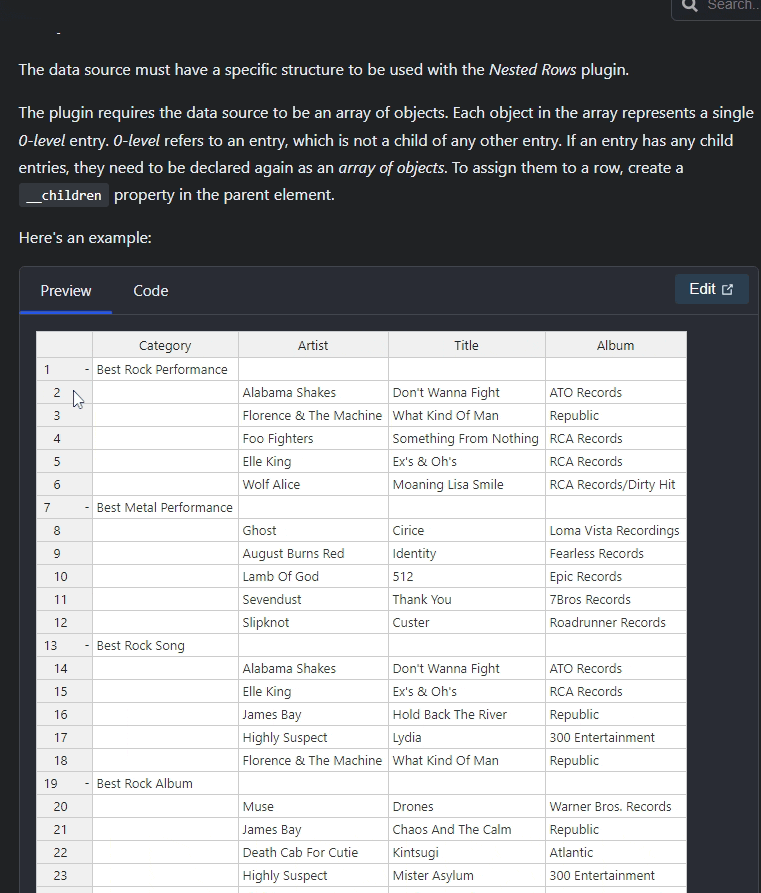The width and height of the screenshot is (761, 893).
Task: Collapse the Best Metal Performance row group
Action: coord(87,507)
